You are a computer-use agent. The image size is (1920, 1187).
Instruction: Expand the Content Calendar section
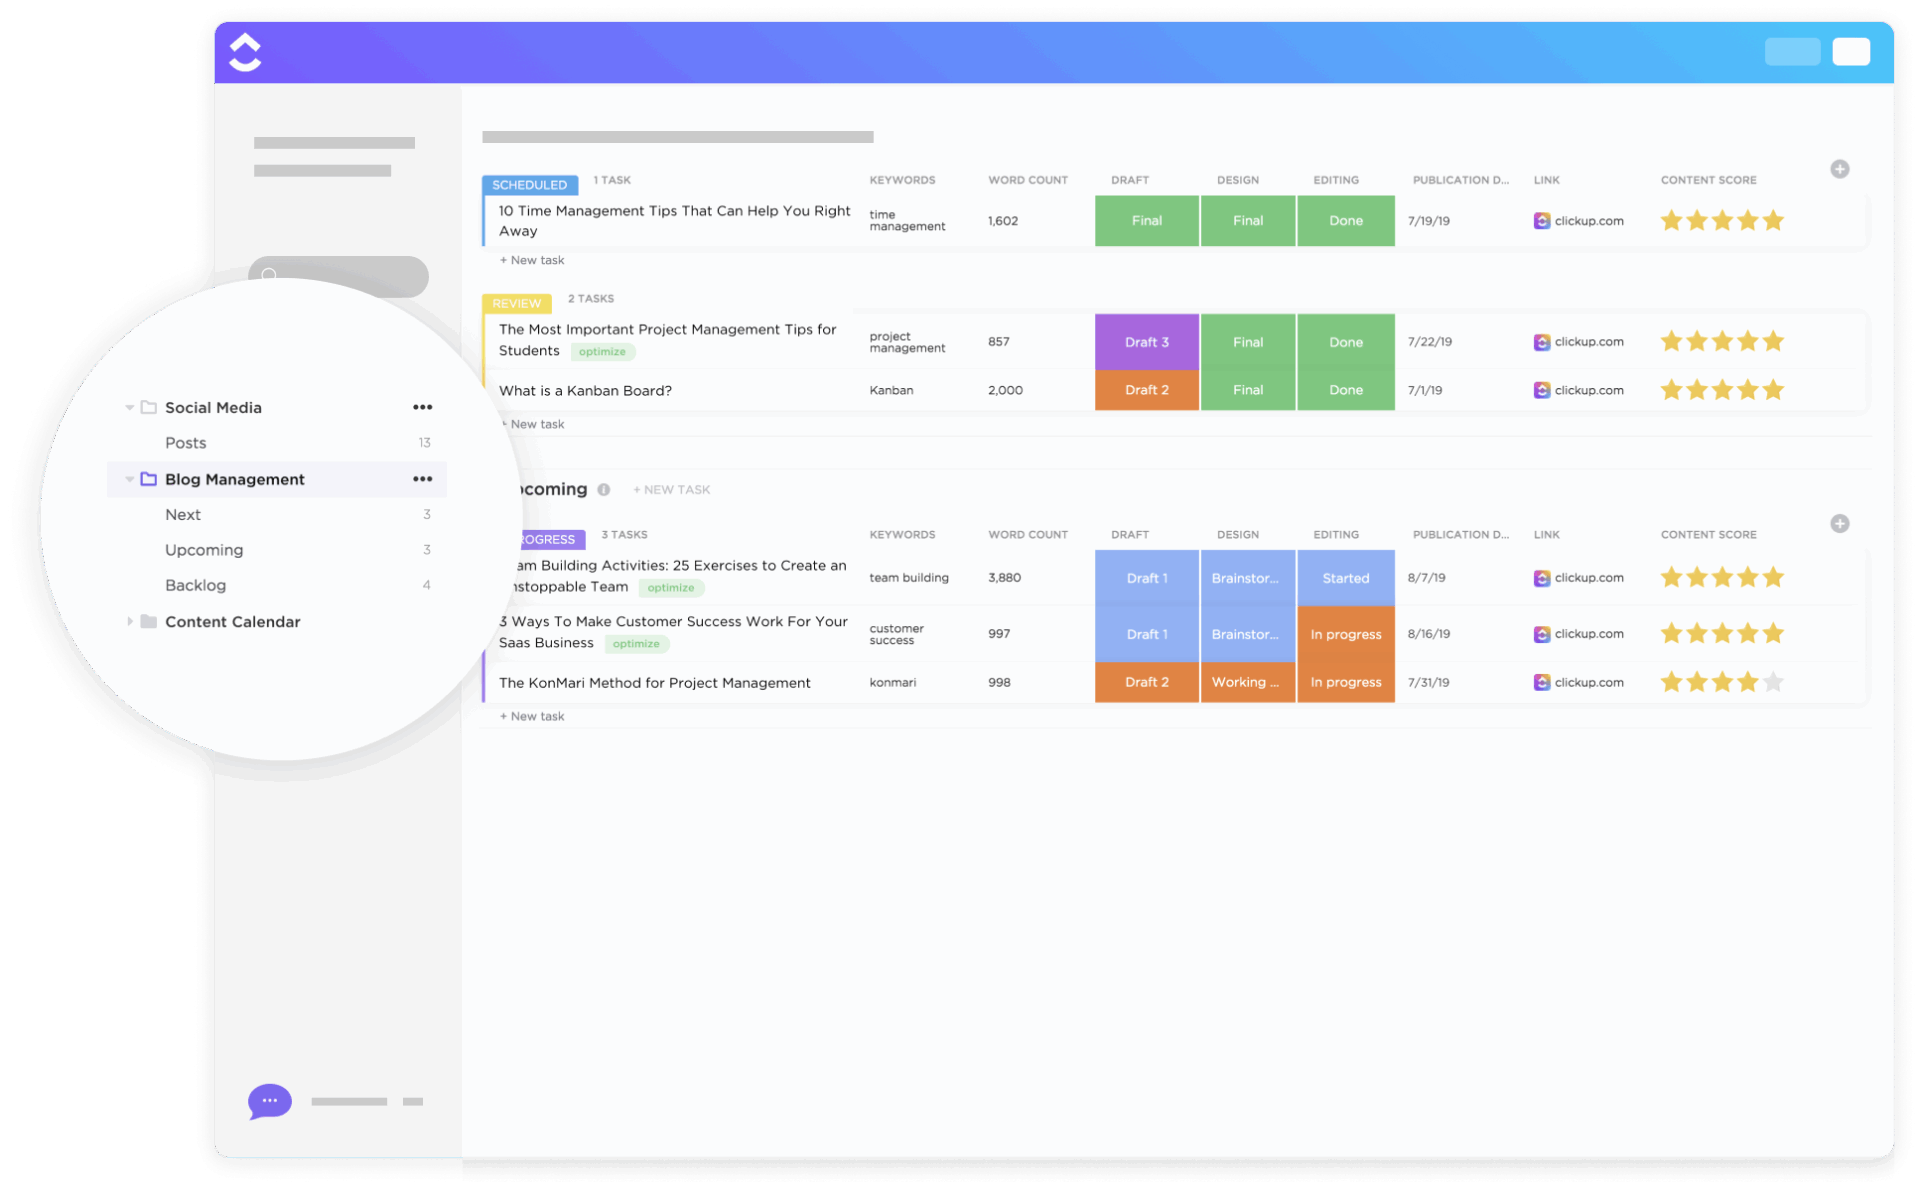pyautogui.click(x=131, y=621)
